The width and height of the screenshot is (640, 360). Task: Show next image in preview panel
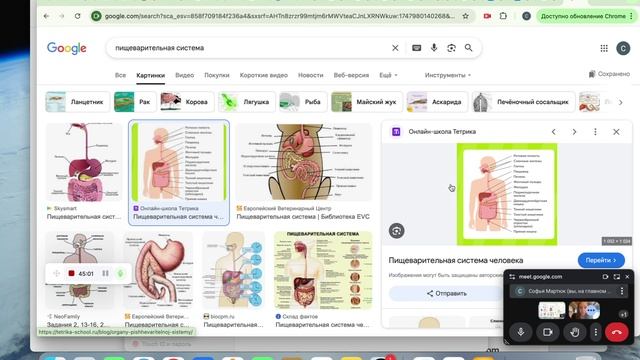pos(574,132)
